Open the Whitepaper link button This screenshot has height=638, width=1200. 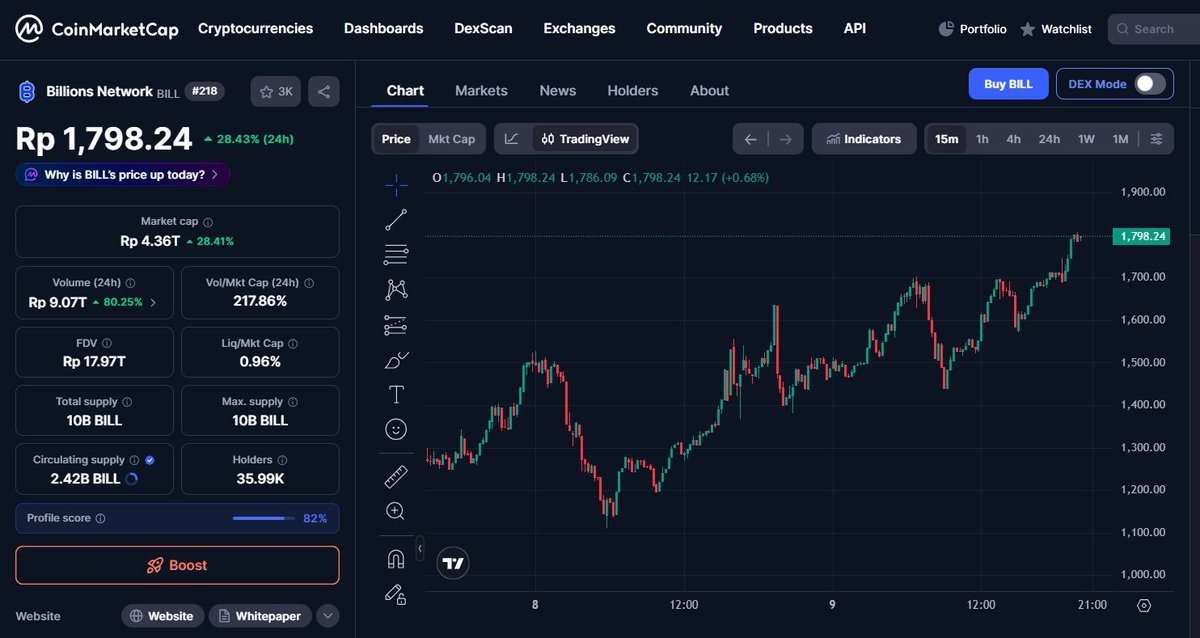tap(260, 616)
